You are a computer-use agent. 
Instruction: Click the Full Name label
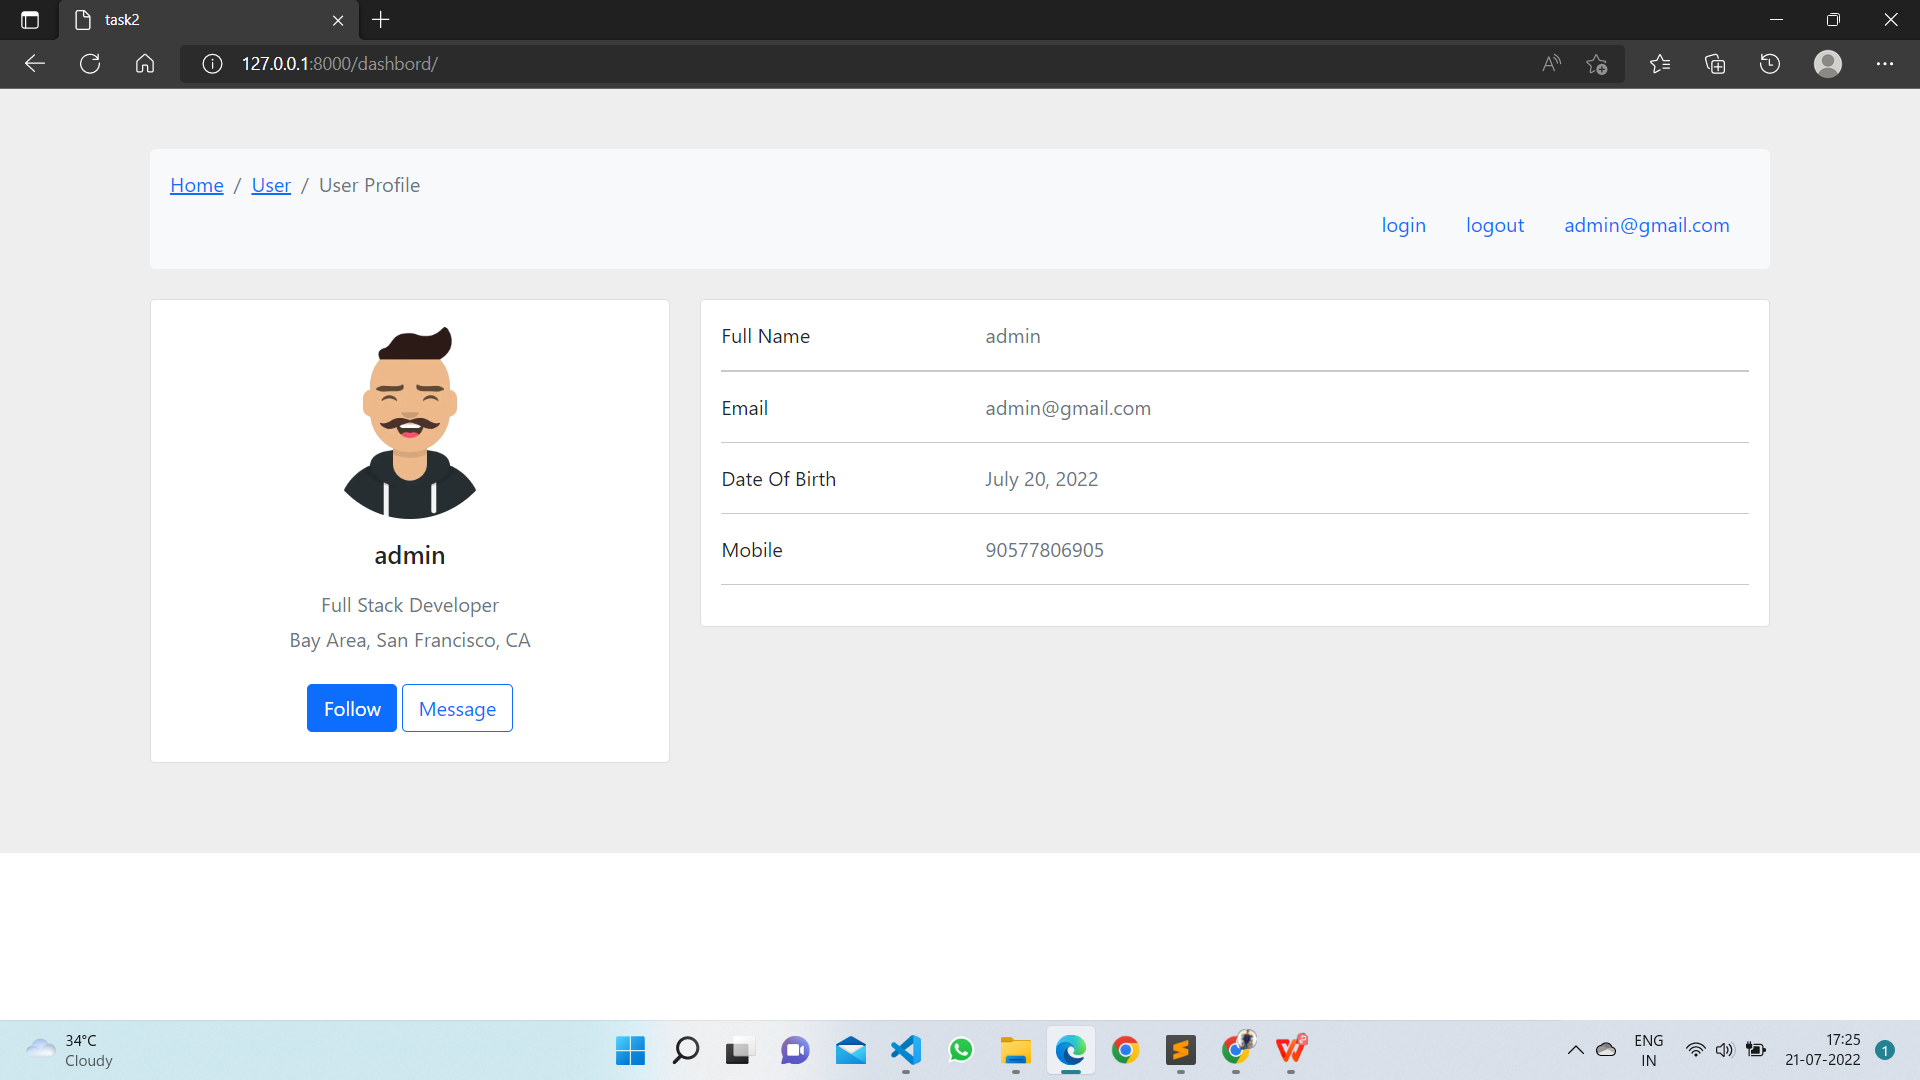[766, 336]
